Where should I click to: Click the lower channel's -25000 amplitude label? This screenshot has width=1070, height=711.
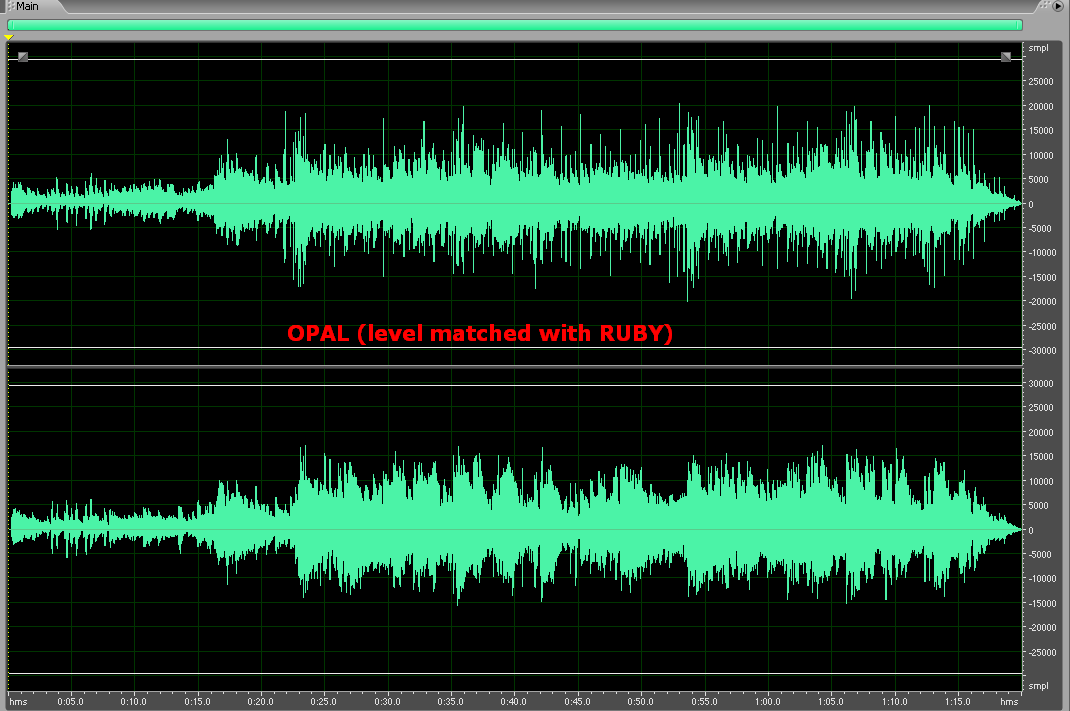[x=1041, y=652]
